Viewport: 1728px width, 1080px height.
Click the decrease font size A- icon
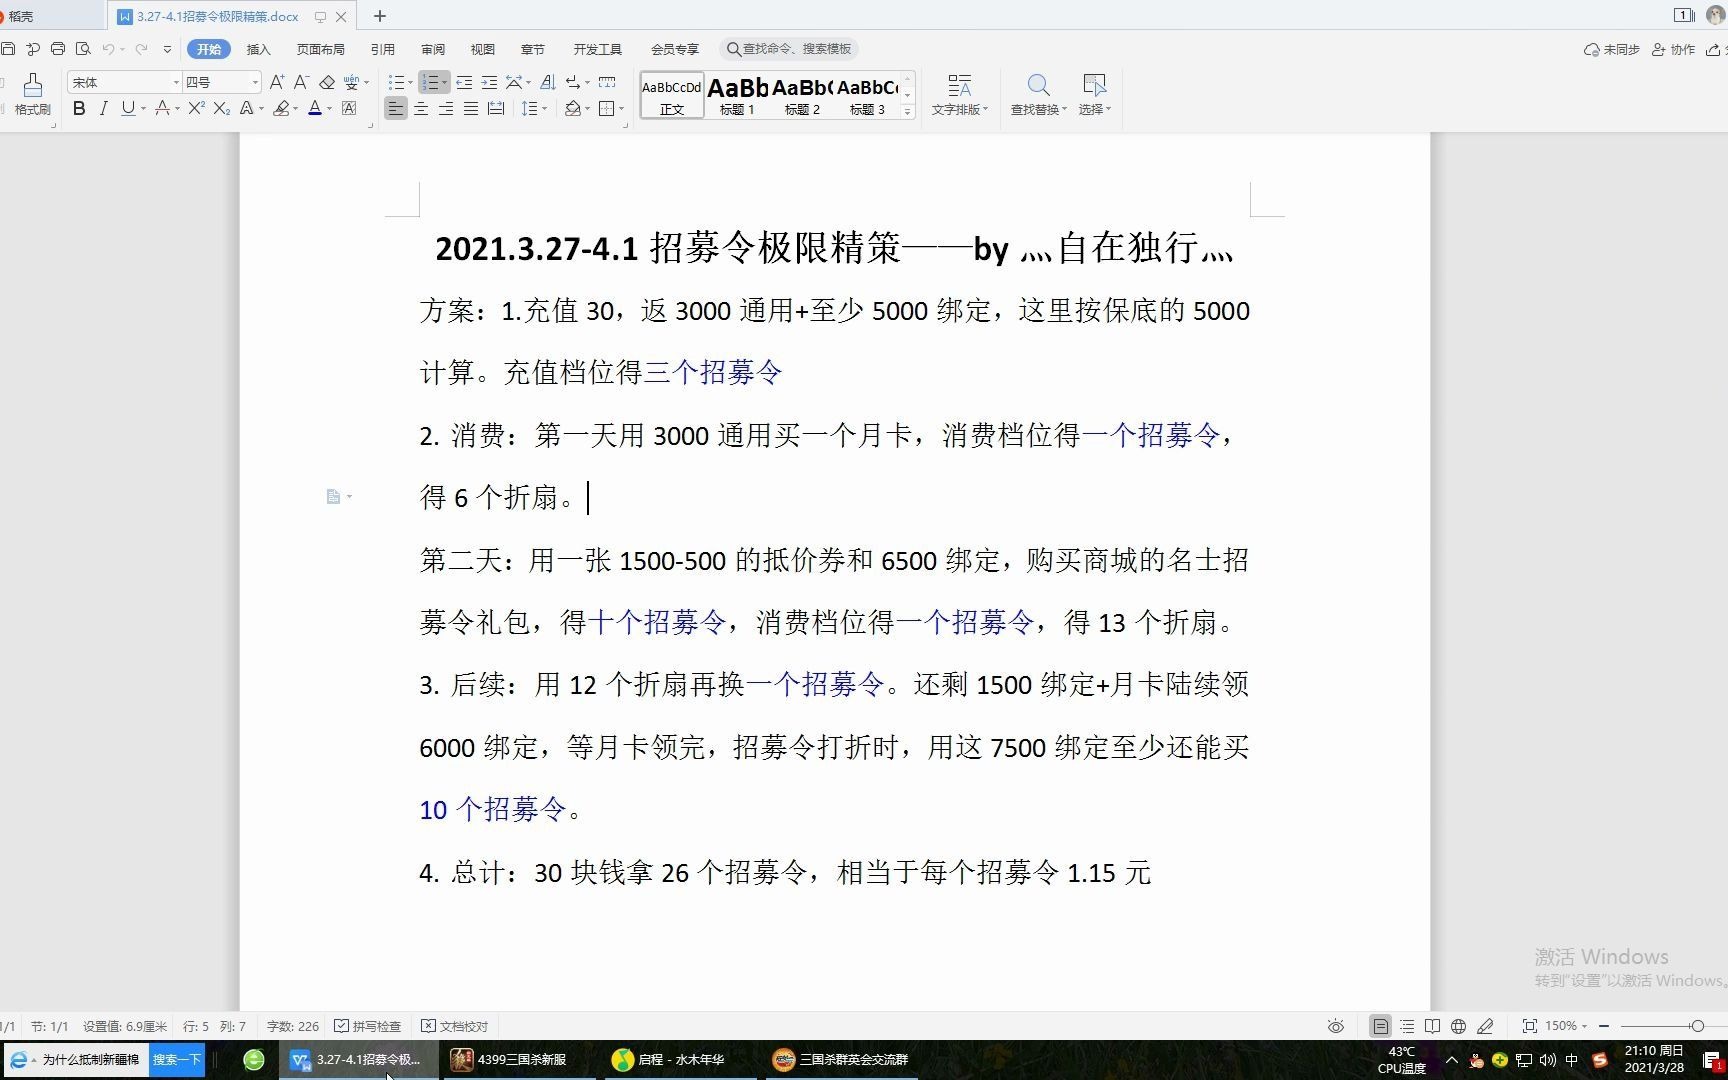coord(301,82)
